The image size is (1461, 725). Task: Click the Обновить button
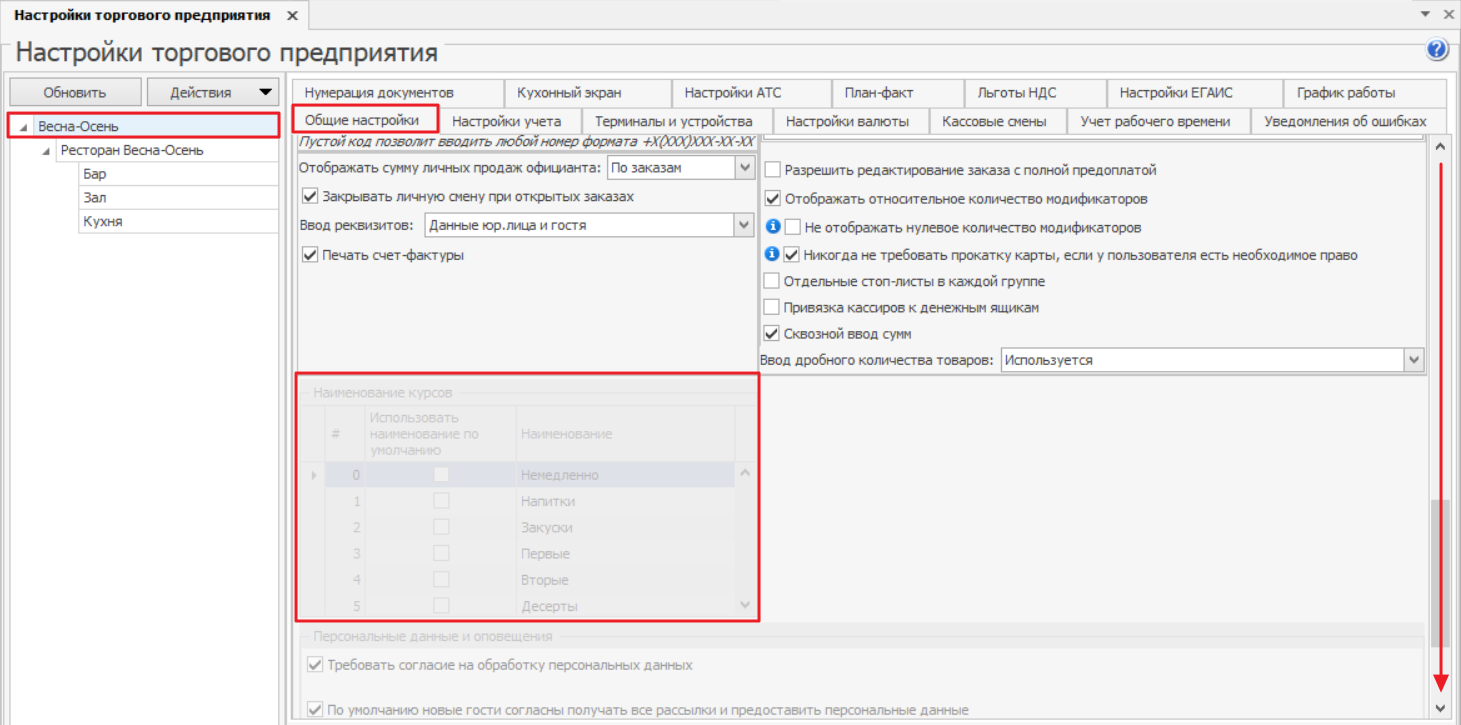74,92
